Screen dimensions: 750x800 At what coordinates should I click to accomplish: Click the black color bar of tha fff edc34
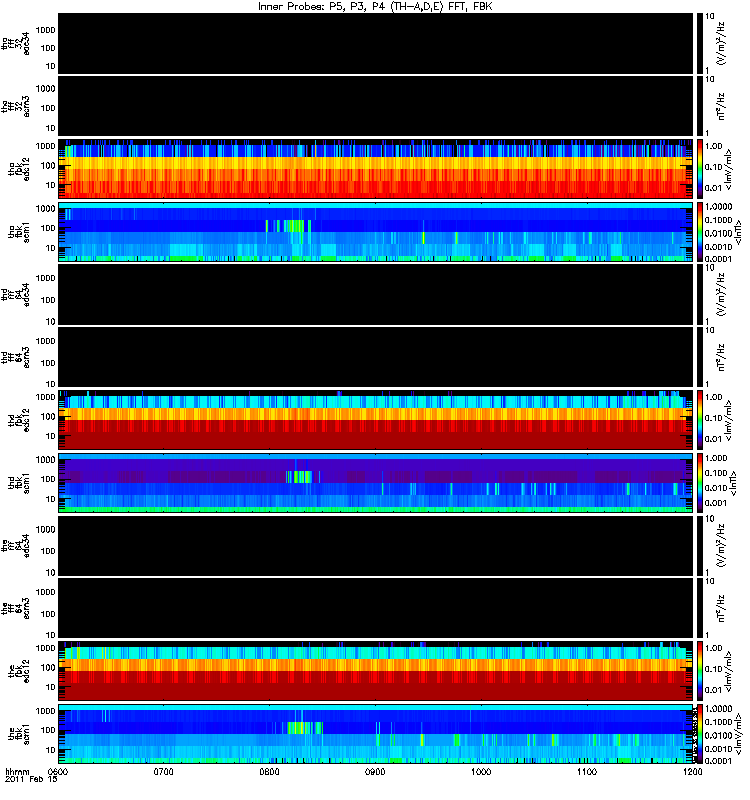tap(699, 44)
